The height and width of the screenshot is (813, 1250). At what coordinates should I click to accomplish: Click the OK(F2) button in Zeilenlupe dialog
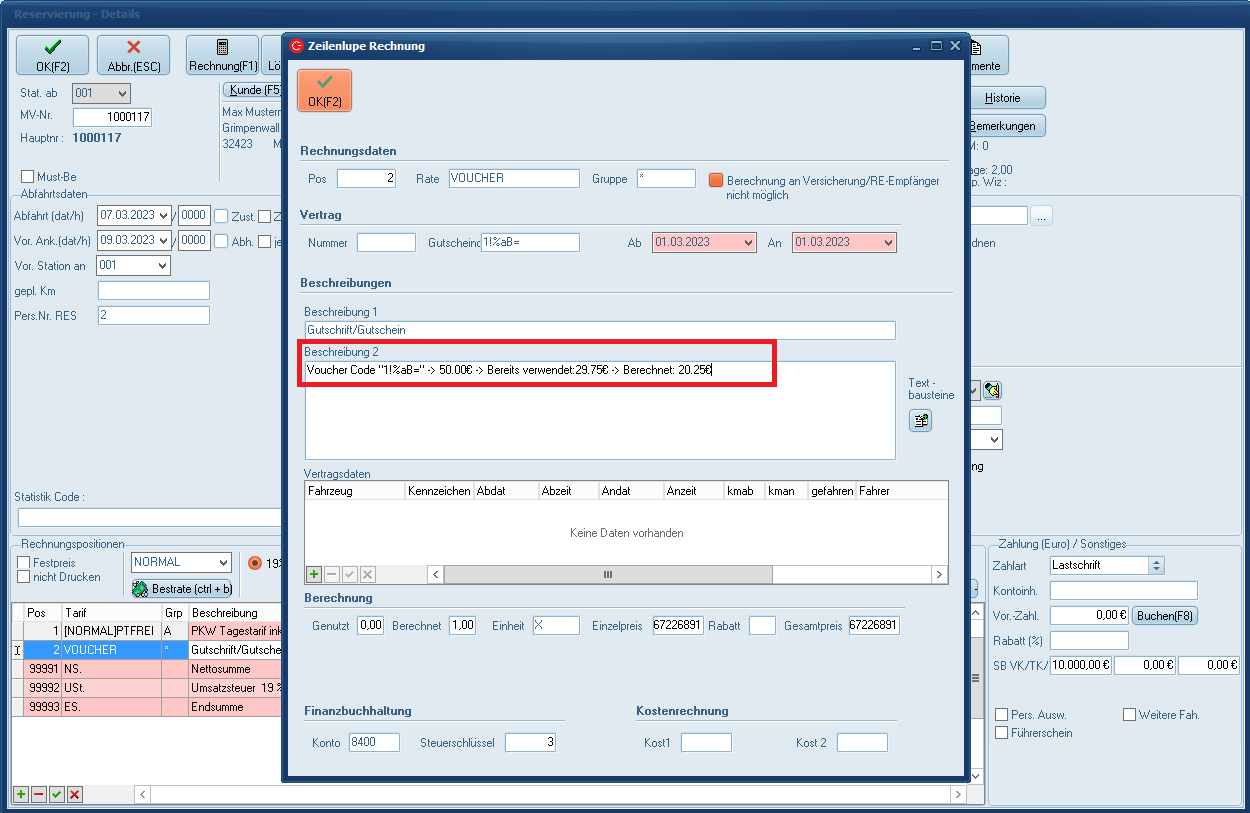coord(324,90)
